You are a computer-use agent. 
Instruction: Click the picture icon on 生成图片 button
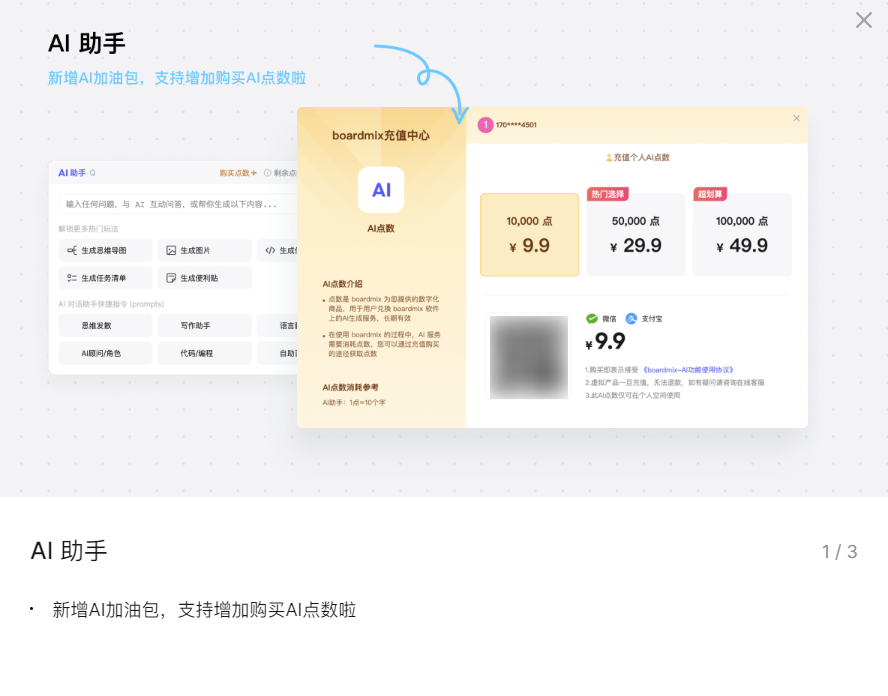(172, 250)
